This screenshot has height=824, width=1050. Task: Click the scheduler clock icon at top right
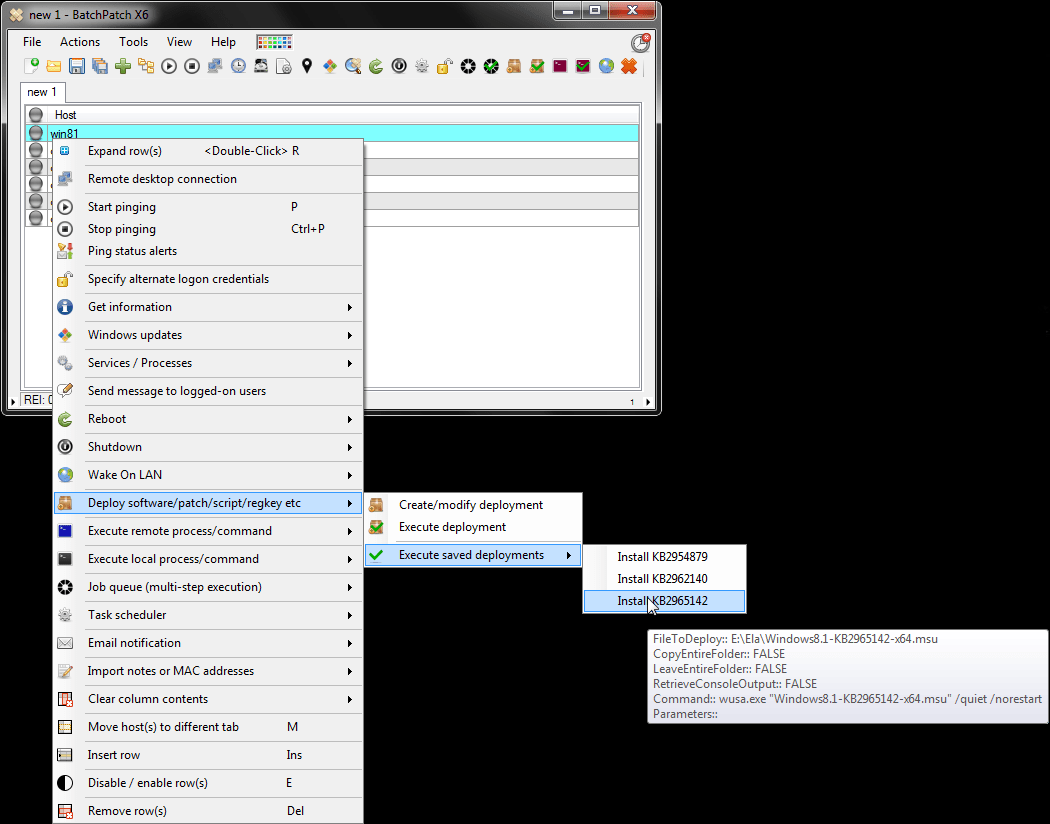(641, 43)
